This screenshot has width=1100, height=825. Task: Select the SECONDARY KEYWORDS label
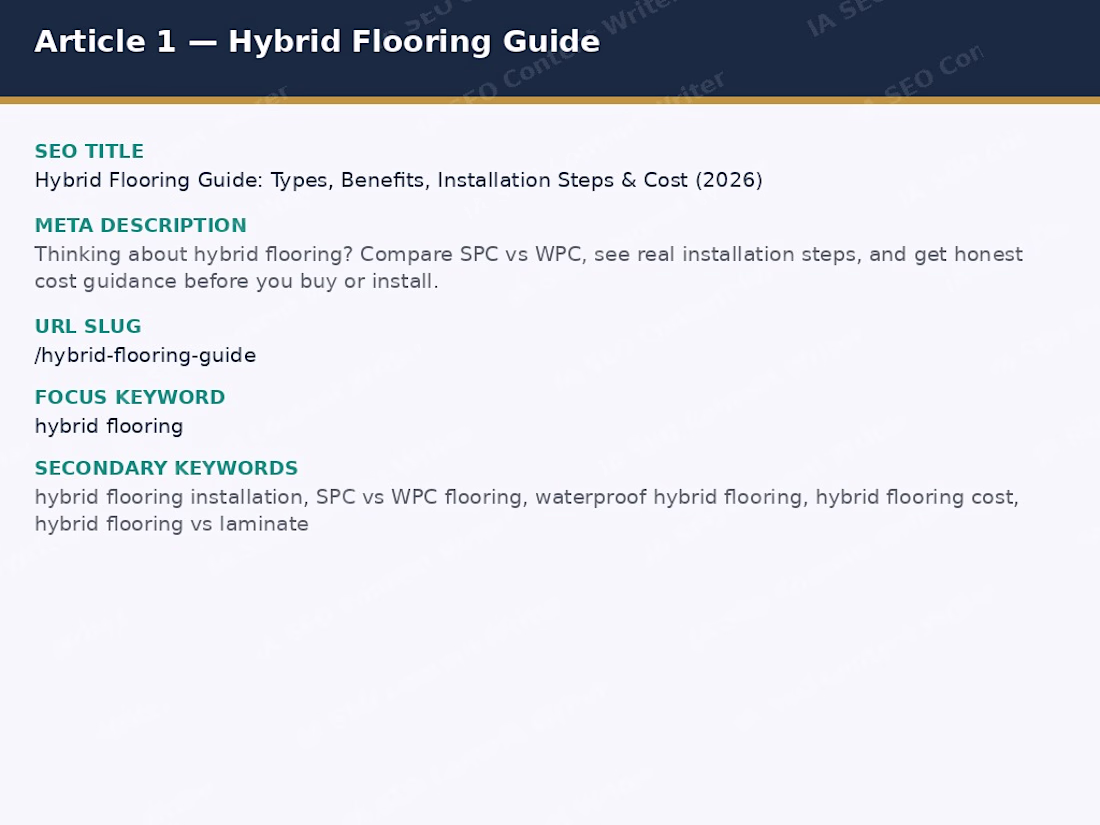[166, 468]
